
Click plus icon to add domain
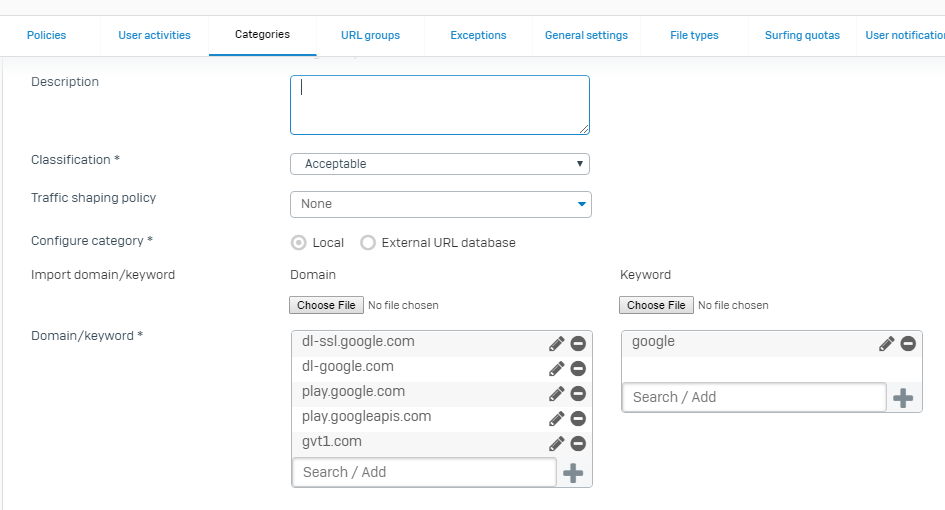[x=573, y=473]
